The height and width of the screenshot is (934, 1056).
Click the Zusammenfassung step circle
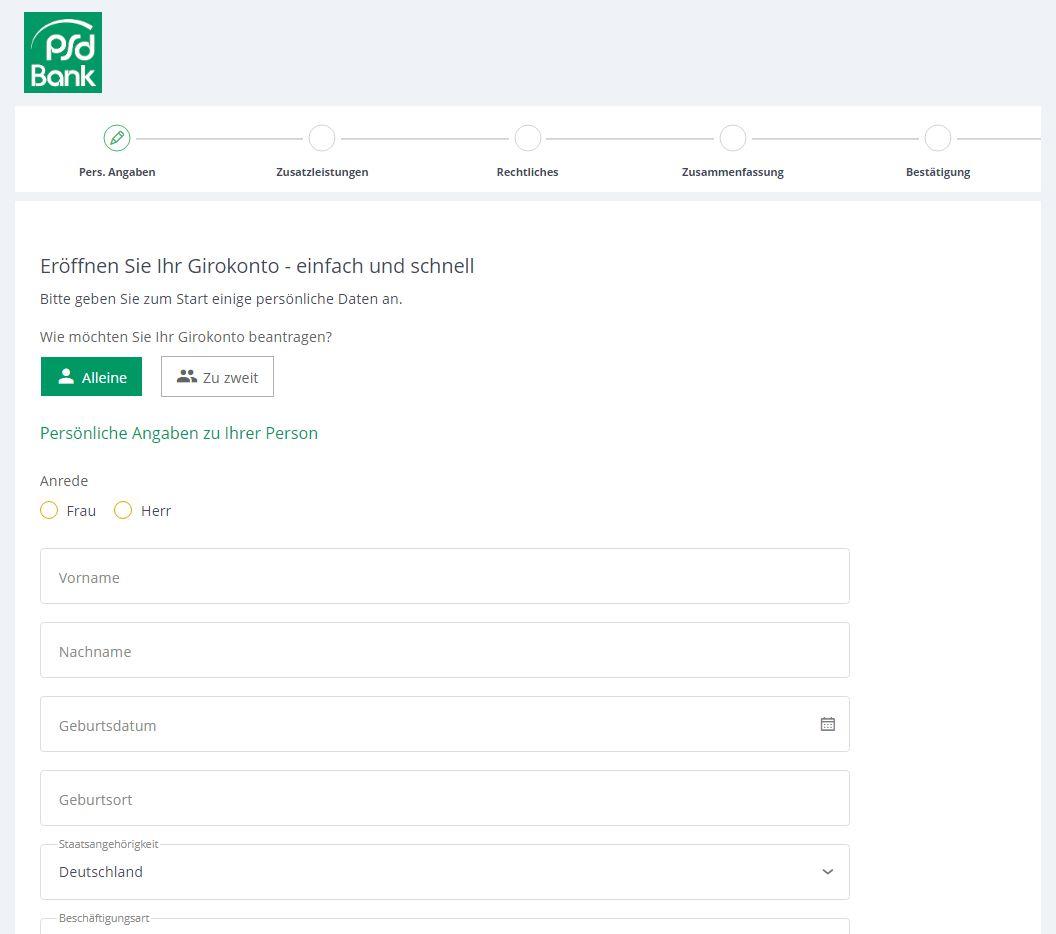(733, 138)
